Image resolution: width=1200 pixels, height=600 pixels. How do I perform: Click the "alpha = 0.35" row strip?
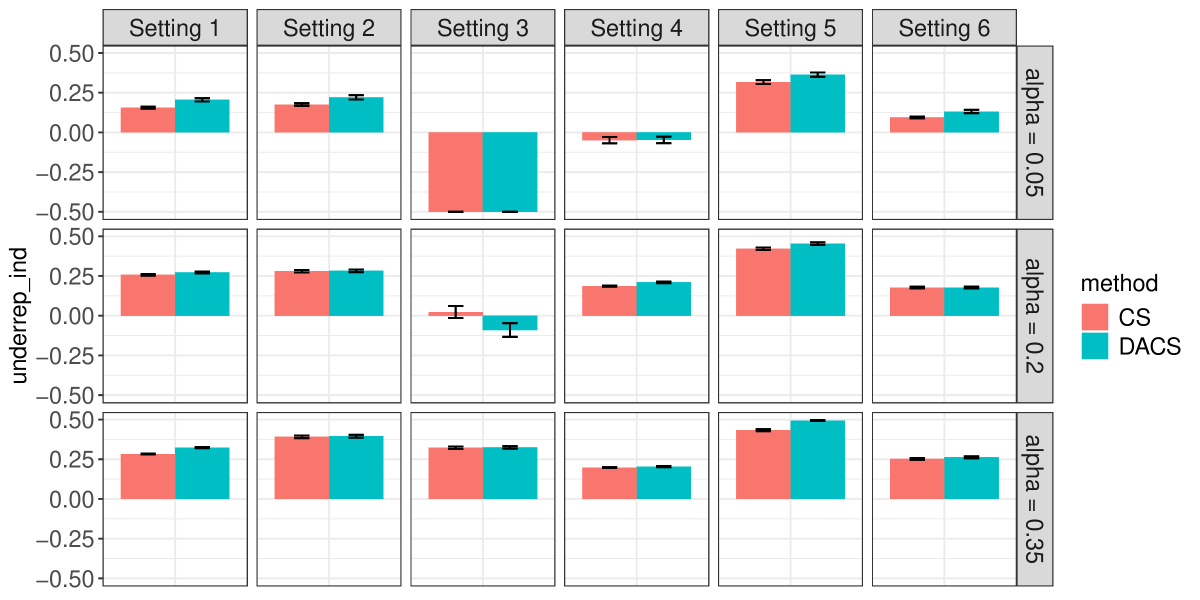1035,499
